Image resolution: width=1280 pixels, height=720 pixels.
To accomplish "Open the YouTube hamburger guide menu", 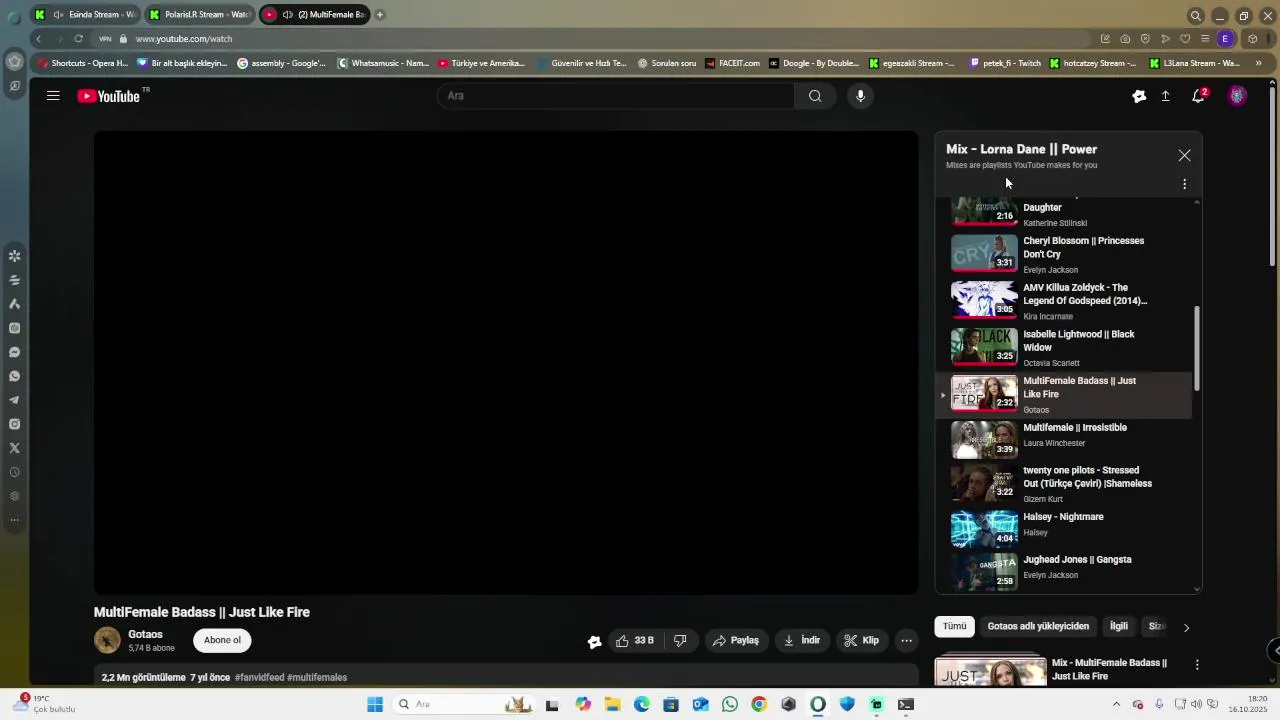I will click(53, 96).
